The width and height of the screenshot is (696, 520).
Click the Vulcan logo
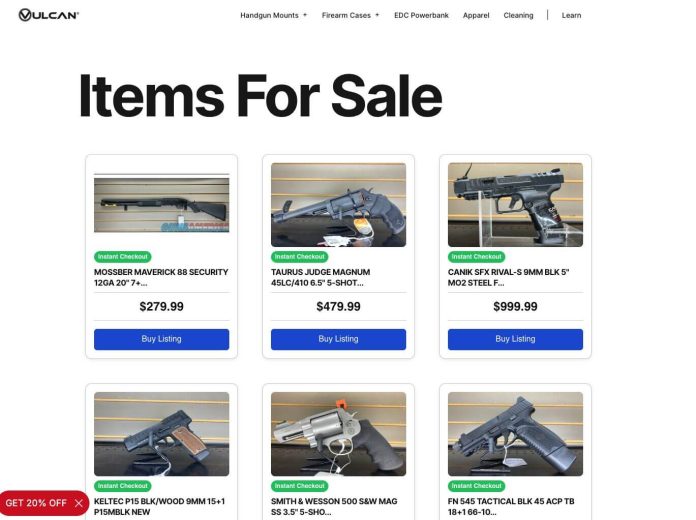(x=48, y=15)
